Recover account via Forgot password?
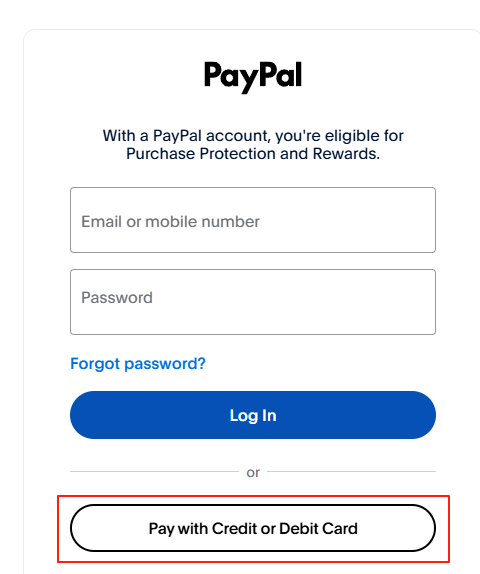480x574 pixels. (x=138, y=364)
